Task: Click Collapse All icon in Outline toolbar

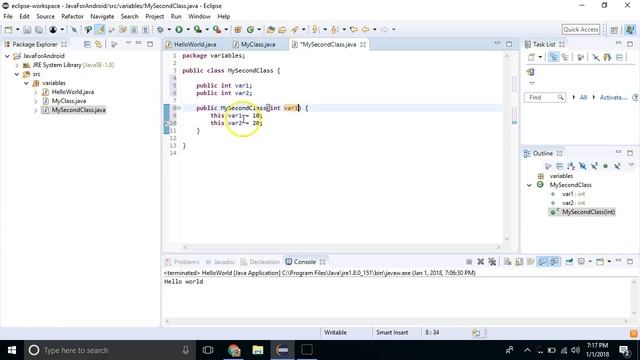Action: (560, 166)
